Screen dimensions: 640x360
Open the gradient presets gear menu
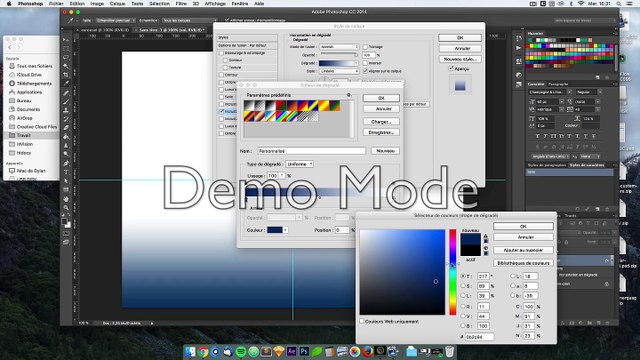pos(349,95)
